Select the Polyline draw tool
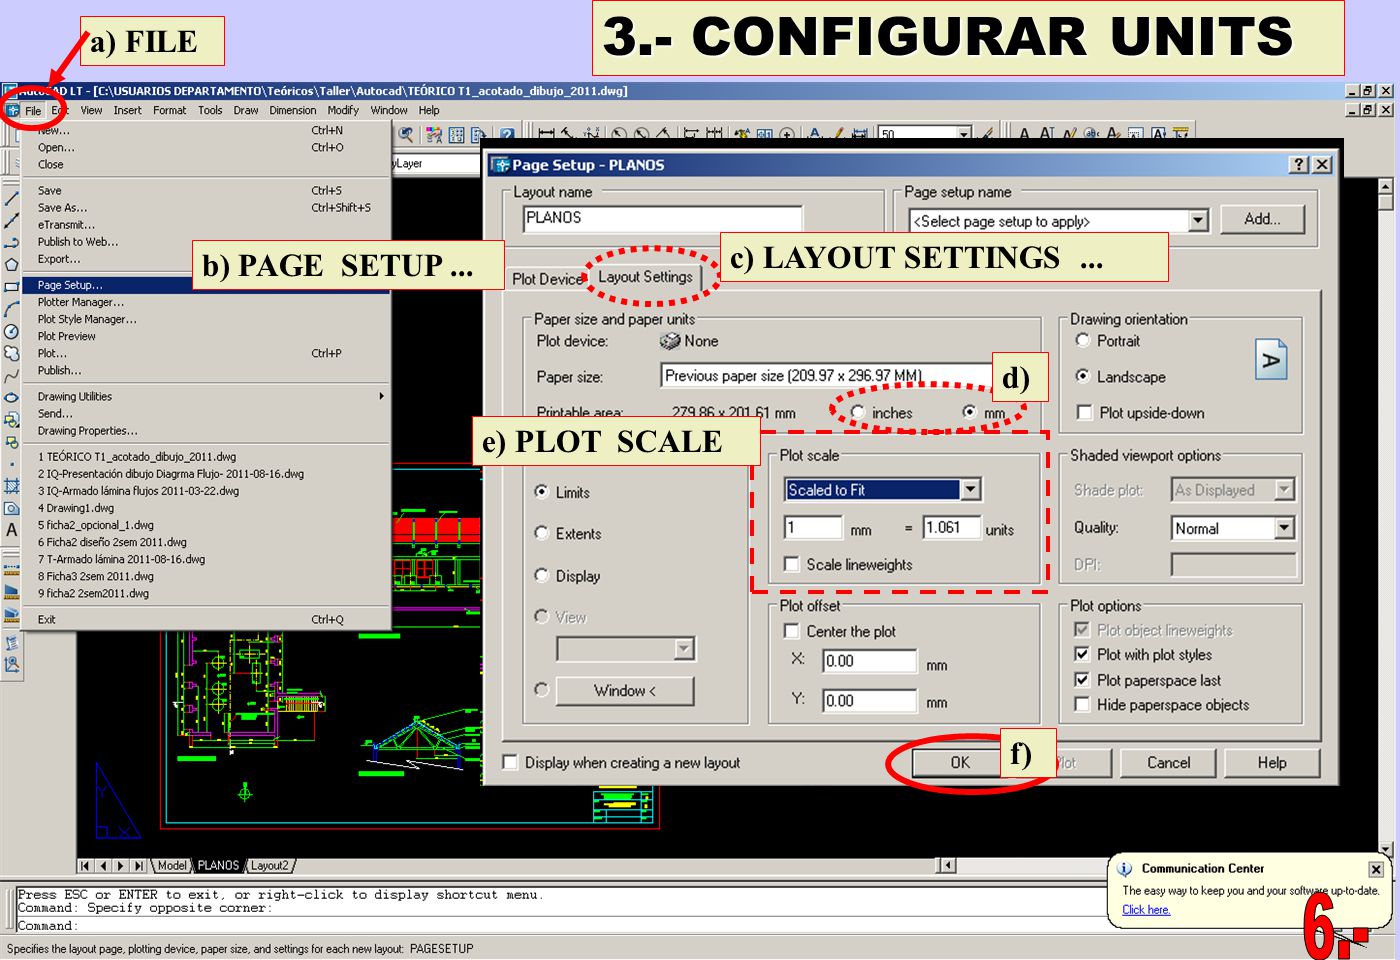1400x960 pixels. pos(11,243)
